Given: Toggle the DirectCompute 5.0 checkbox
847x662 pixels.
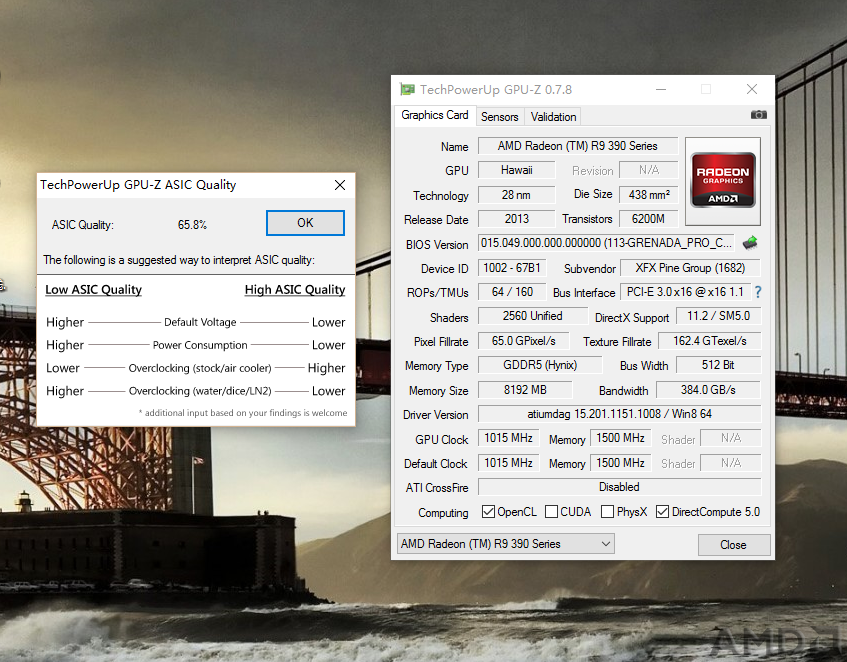Looking at the screenshot, I should tap(662, 511).
